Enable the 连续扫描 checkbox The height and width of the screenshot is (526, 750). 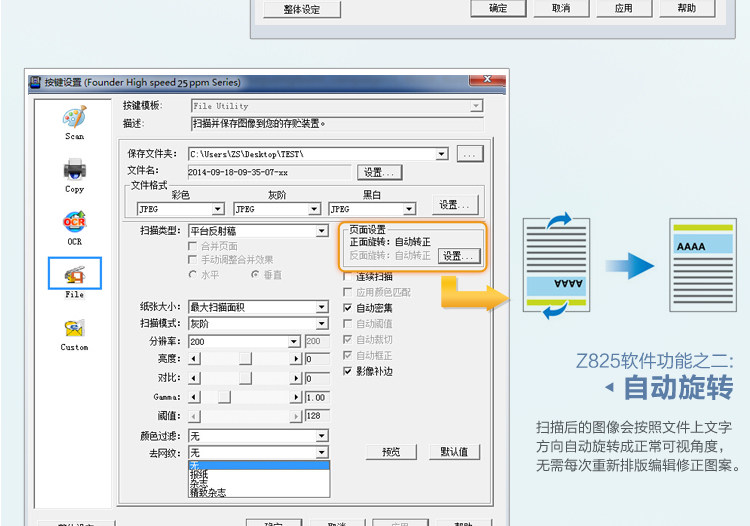348,277
